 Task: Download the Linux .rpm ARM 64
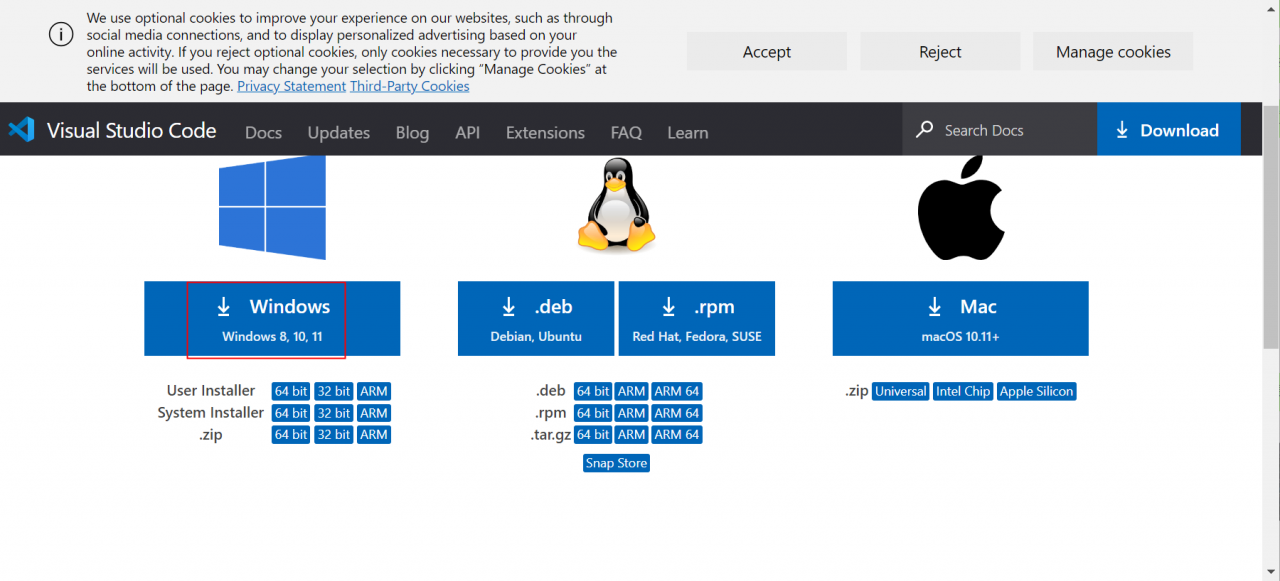tap(677, 413)
